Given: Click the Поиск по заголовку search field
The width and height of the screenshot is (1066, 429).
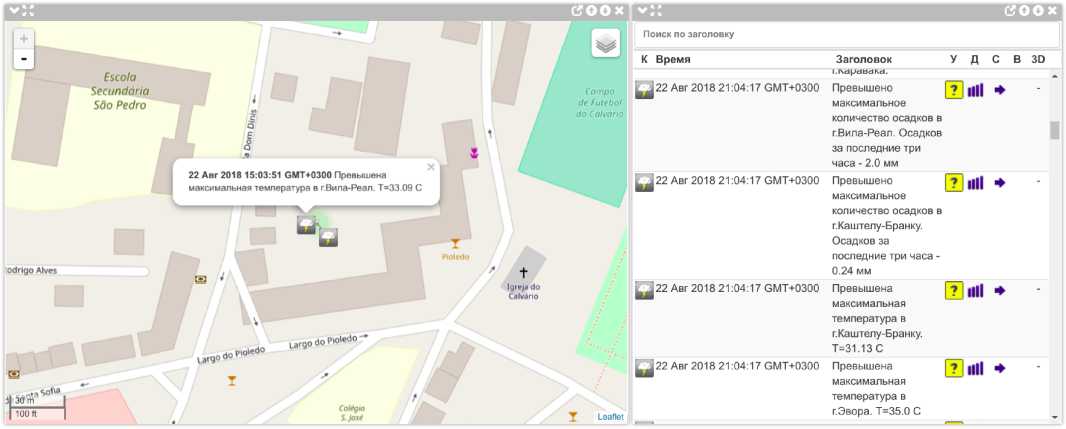Looking at the screenshot, I should (845, 34).
